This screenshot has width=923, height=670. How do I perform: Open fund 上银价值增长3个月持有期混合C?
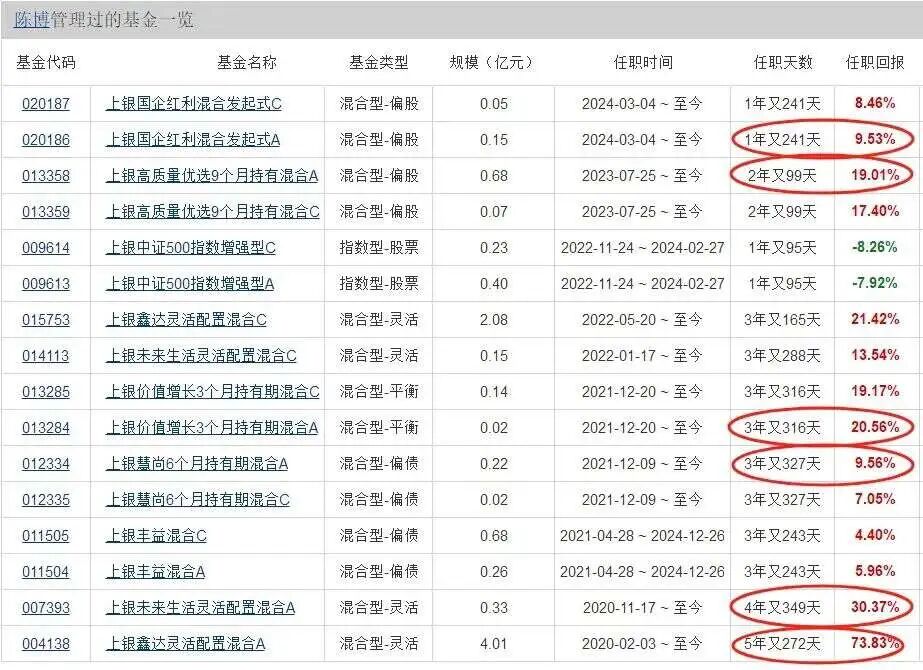coord(213,392)
